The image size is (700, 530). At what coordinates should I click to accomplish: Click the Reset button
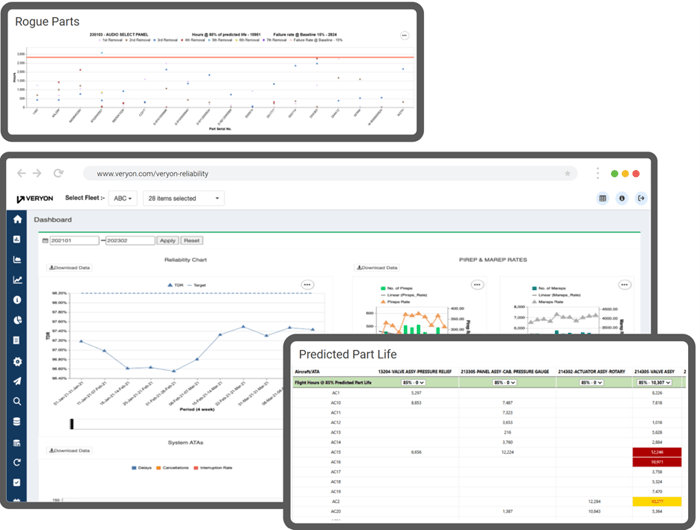click(192, 241)
